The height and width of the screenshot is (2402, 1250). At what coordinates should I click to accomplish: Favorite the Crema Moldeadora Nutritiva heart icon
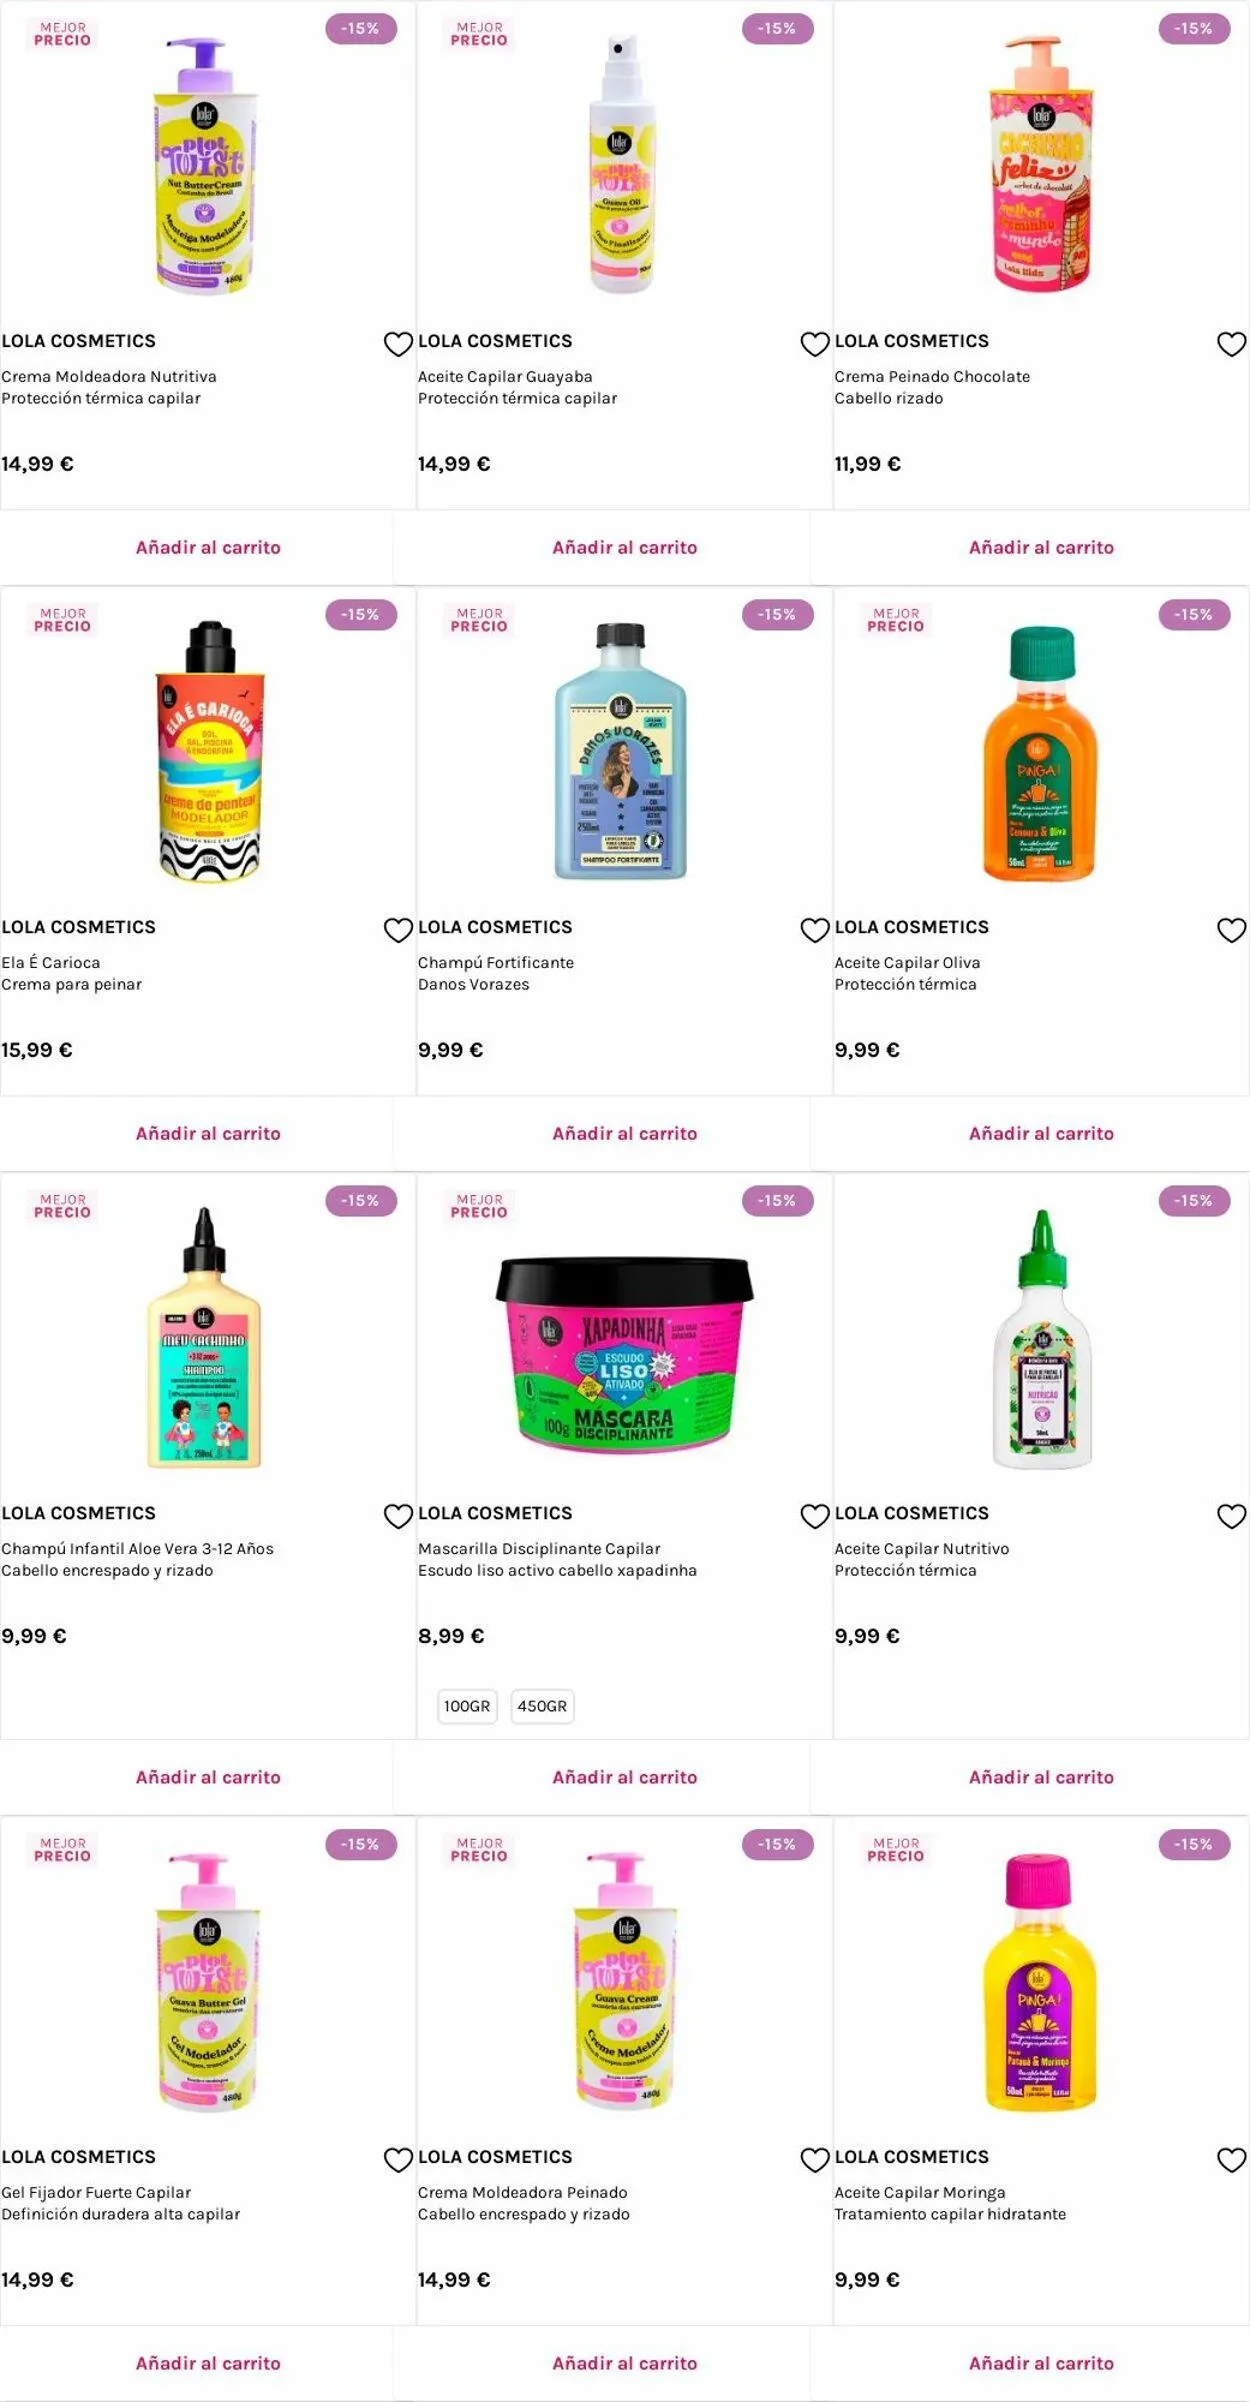(398, 344)
